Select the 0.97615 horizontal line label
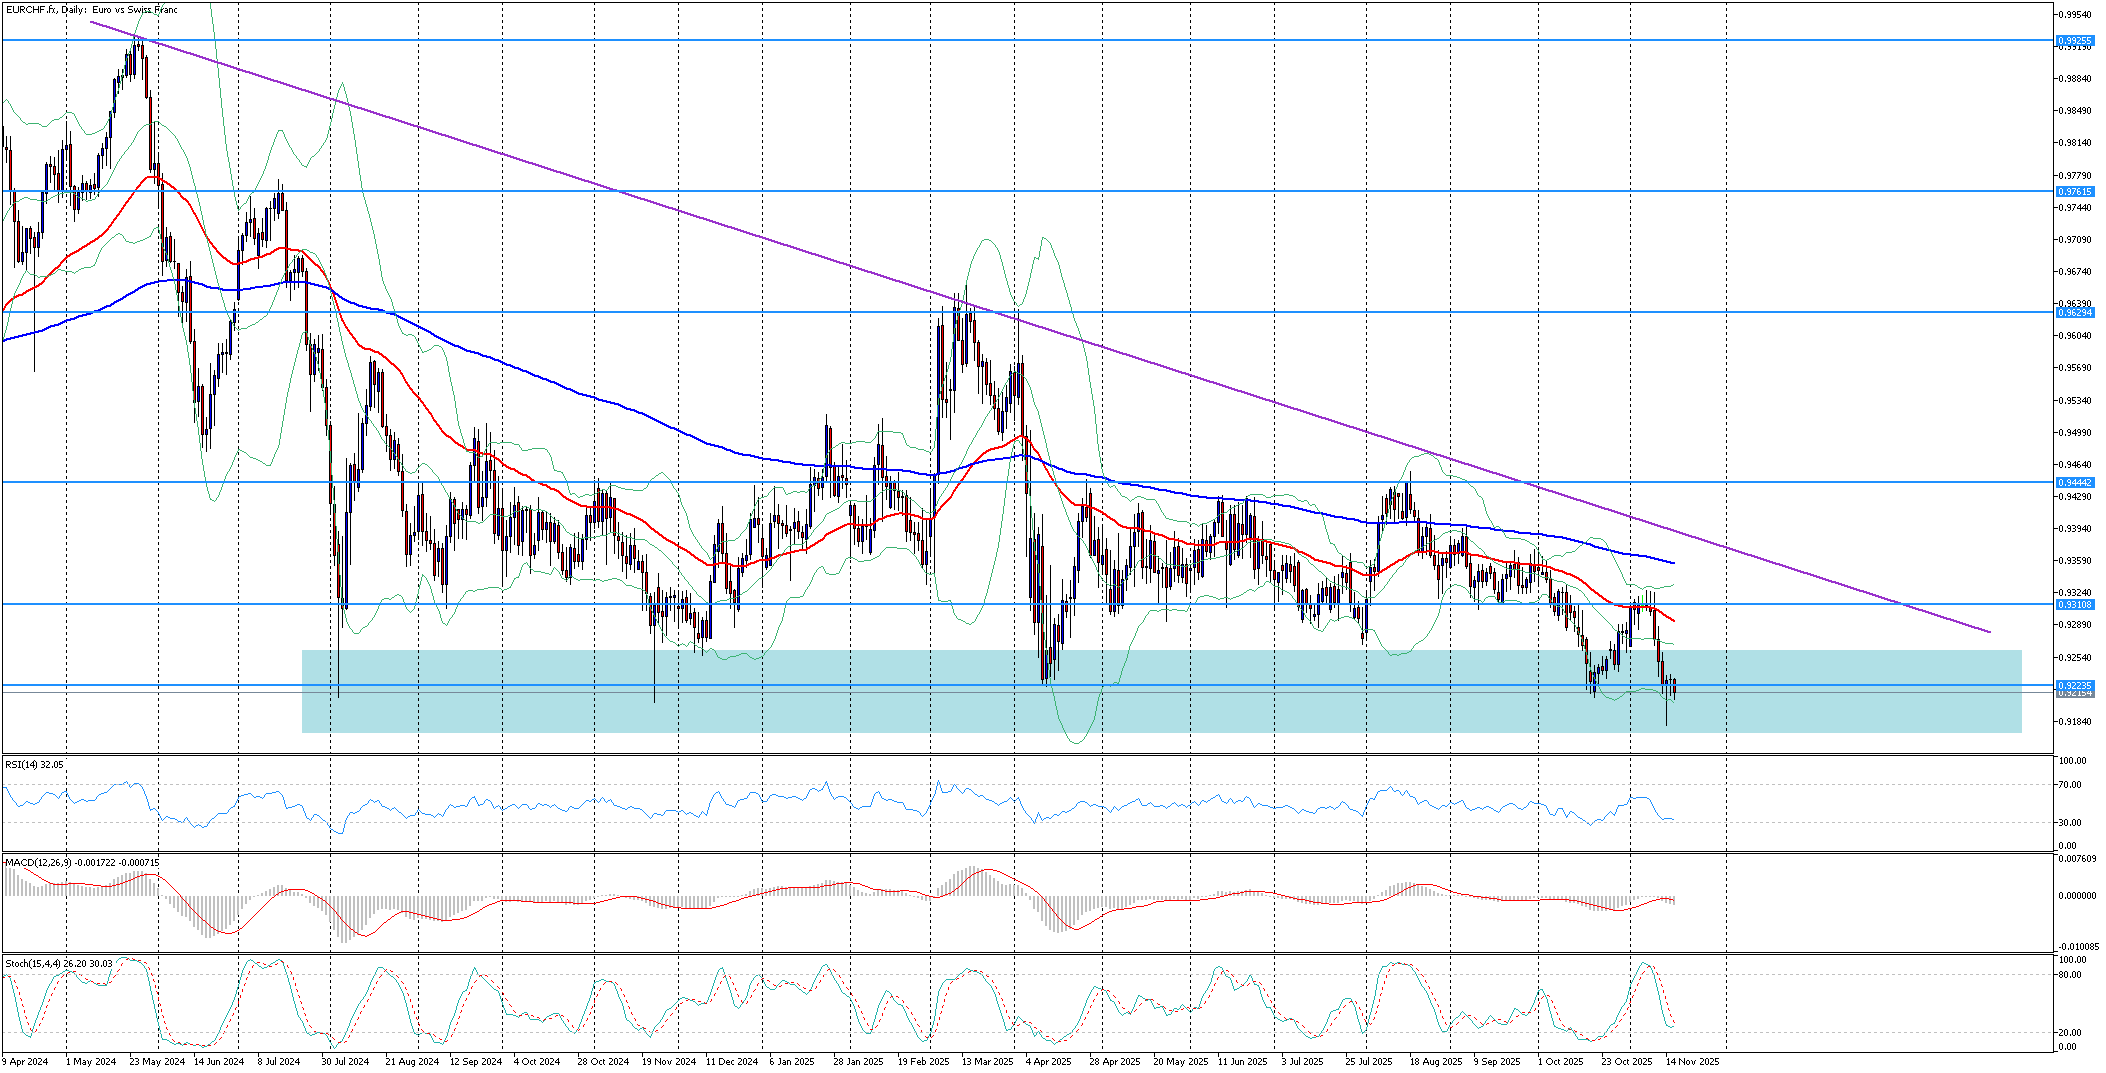This screenshot has width=2106, height=1073. click(2074, 191)
